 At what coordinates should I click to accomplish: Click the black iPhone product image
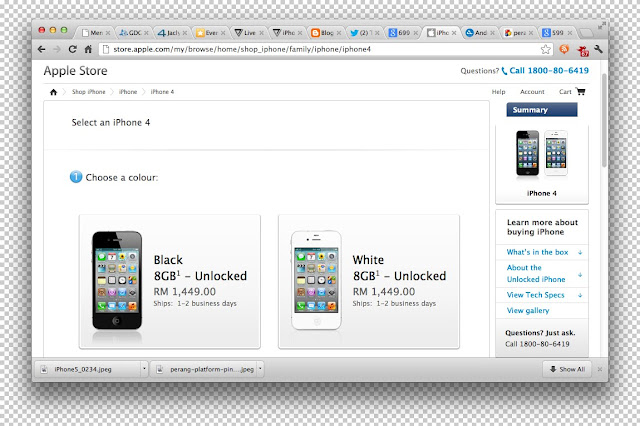[117, 280]
